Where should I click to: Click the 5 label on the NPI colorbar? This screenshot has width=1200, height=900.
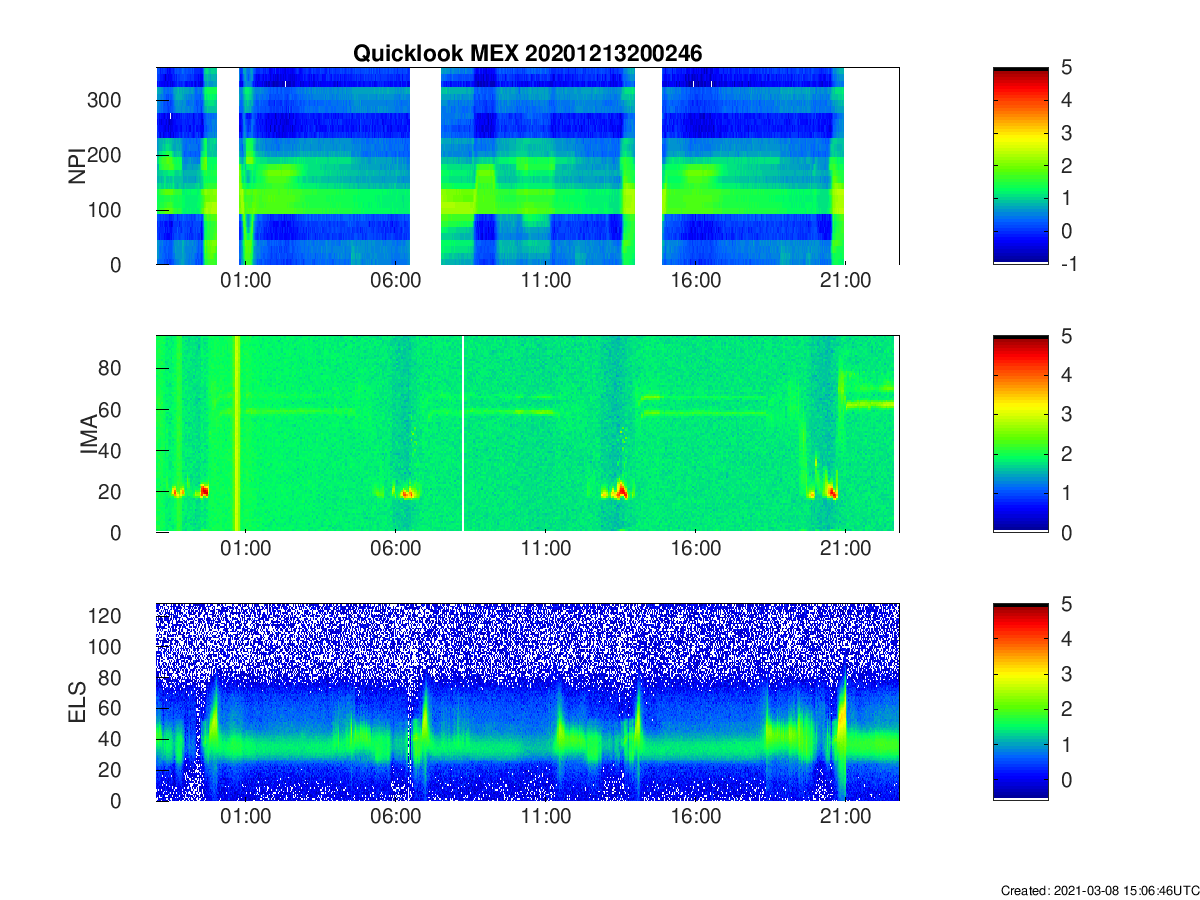(1065, 68)
